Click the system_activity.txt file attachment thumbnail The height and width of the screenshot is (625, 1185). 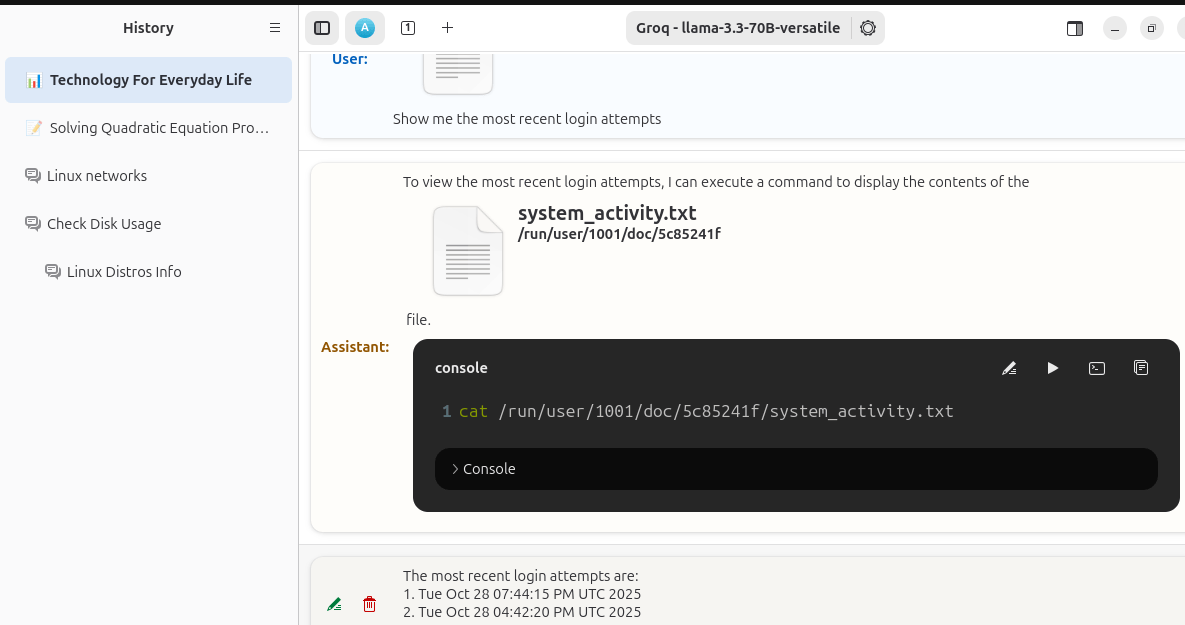468,251
